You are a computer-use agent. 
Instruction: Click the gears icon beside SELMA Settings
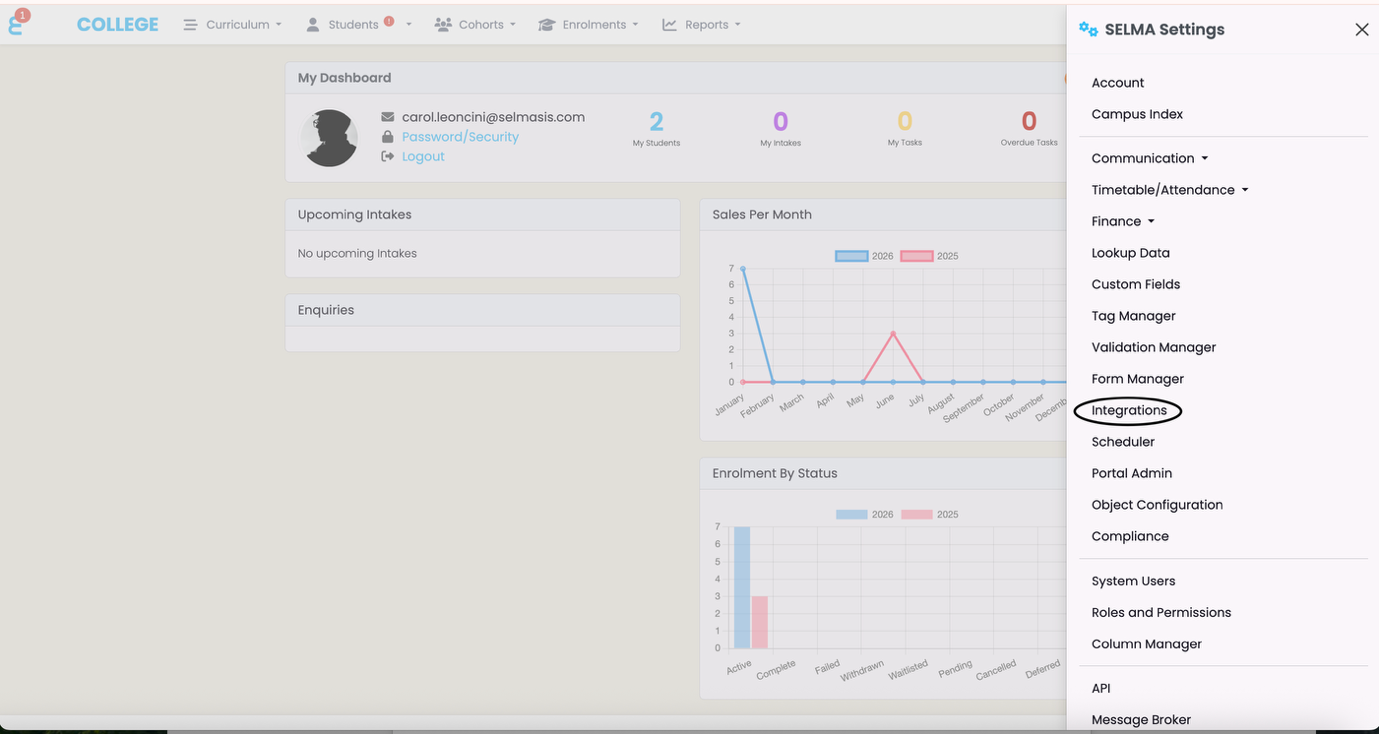(x=1088, y=30)
